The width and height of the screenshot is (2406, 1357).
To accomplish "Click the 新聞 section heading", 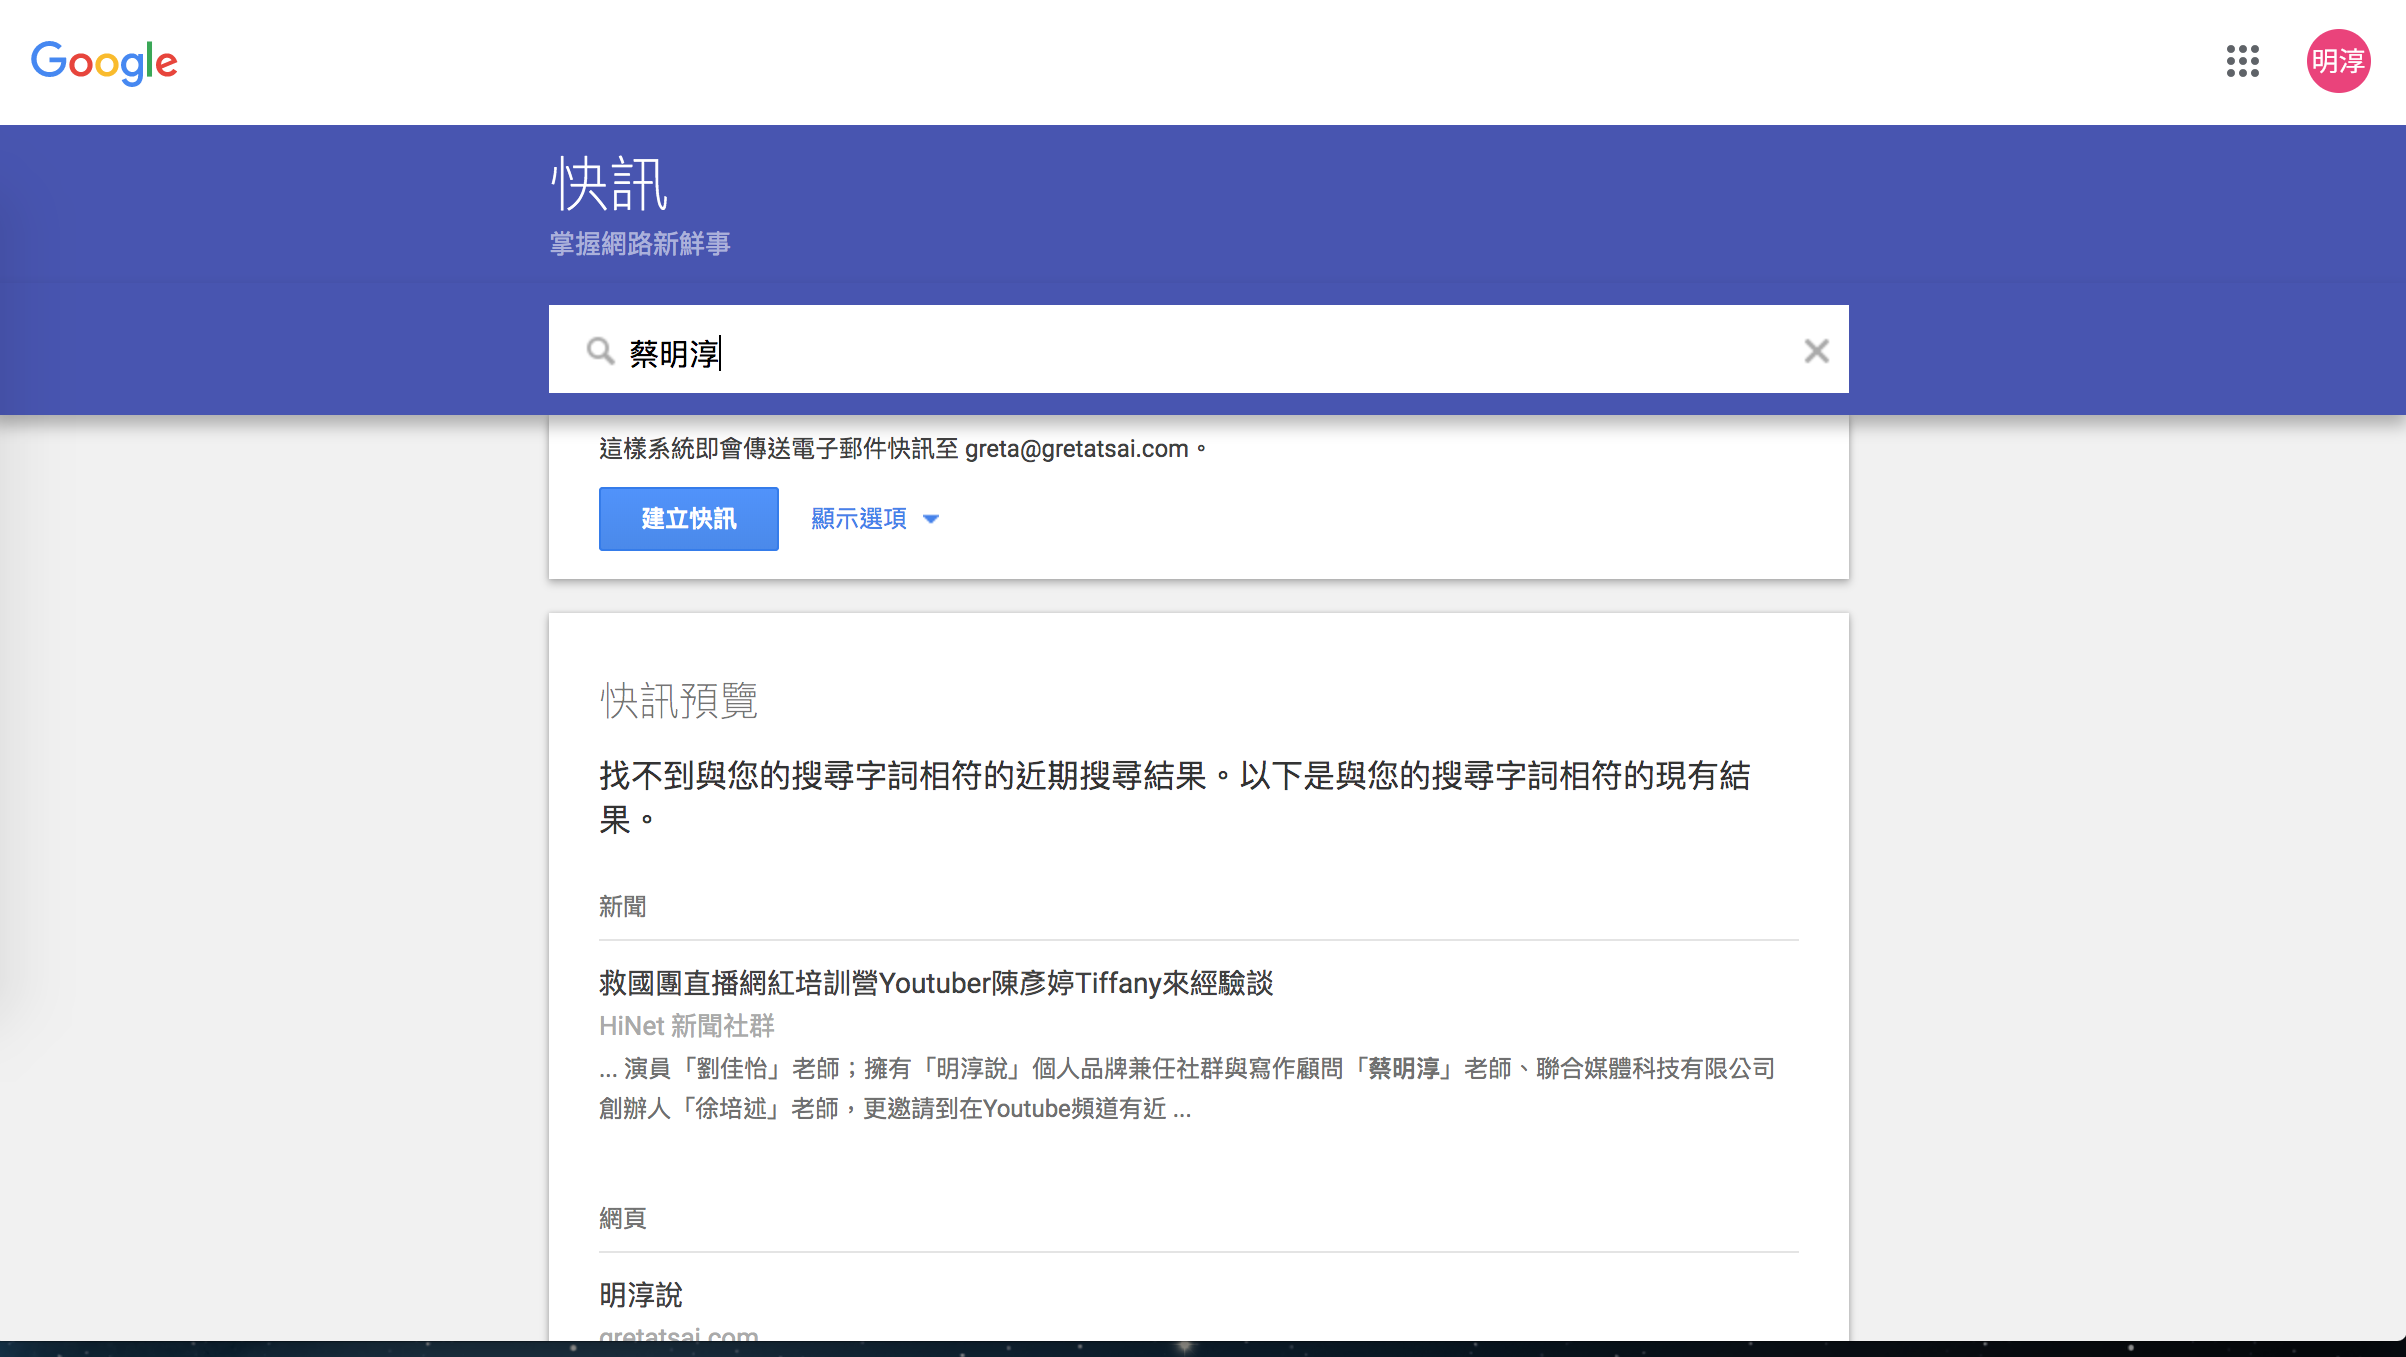I will point(622,907).
